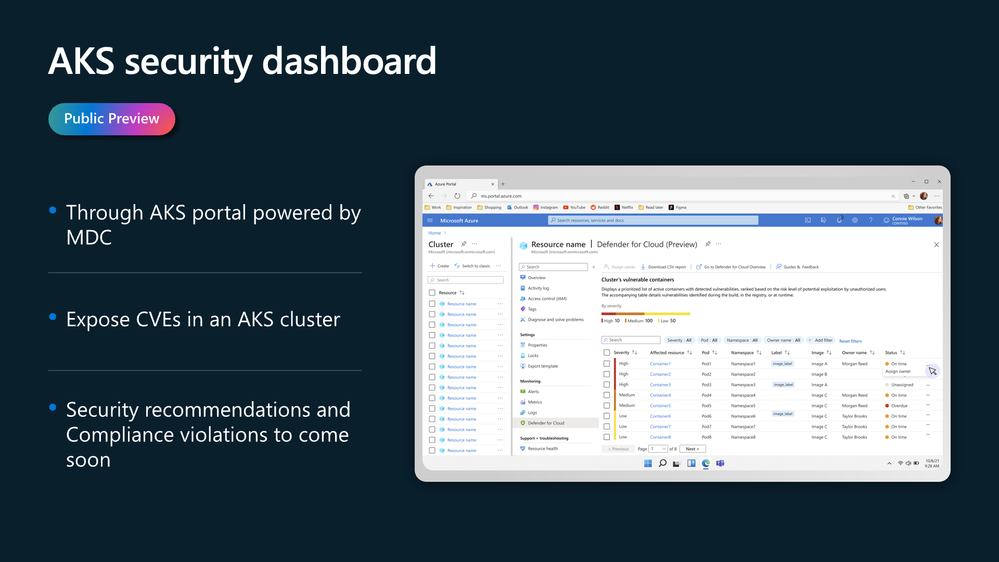Image resolution: width=999 pixels, height=562 pixels.
Task: Open Microsoft Edge in the taskbar
Action: point(706,463)
